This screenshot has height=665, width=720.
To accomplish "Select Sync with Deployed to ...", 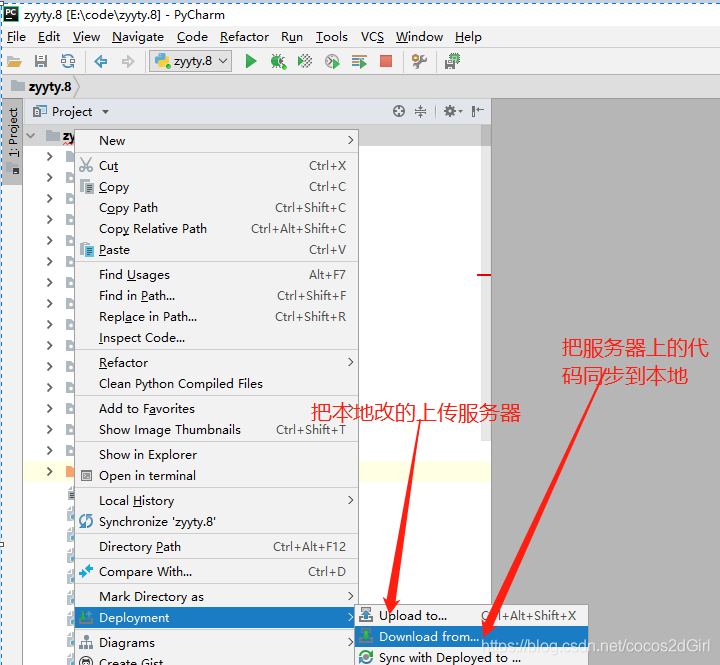I will click(472, 657).
